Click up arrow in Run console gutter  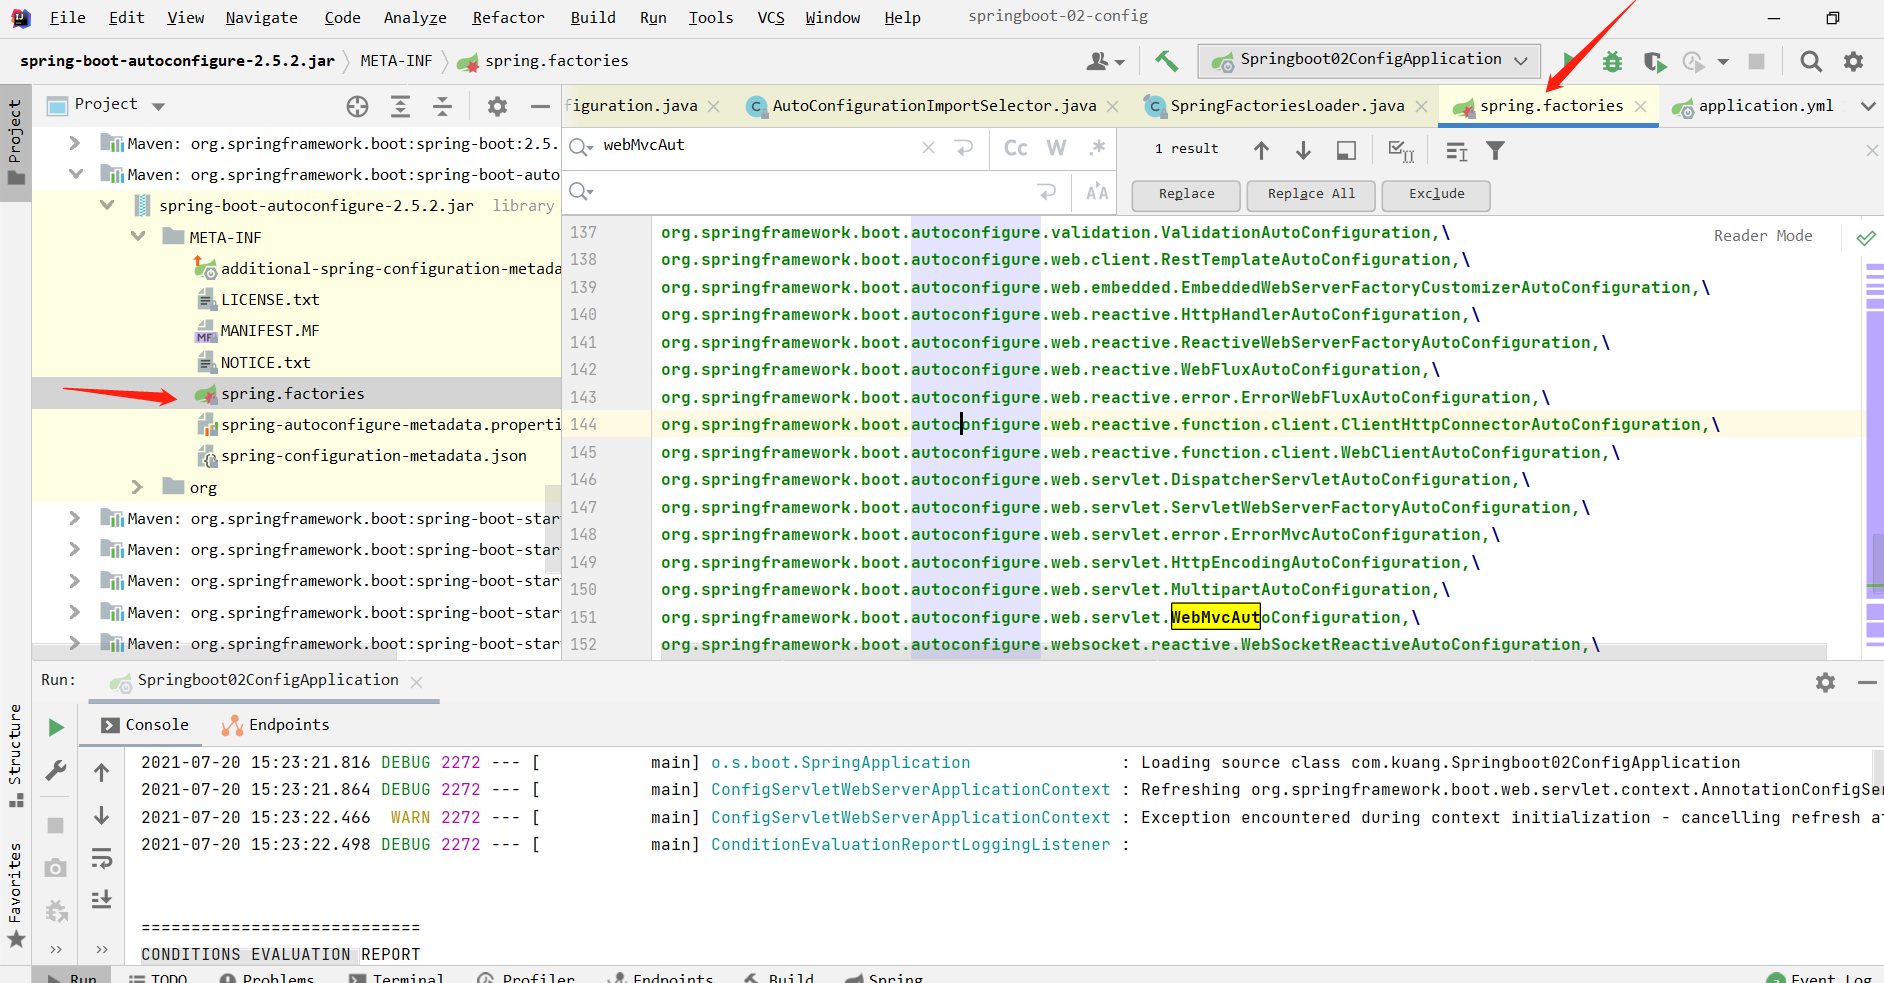[x=101, y=772]
